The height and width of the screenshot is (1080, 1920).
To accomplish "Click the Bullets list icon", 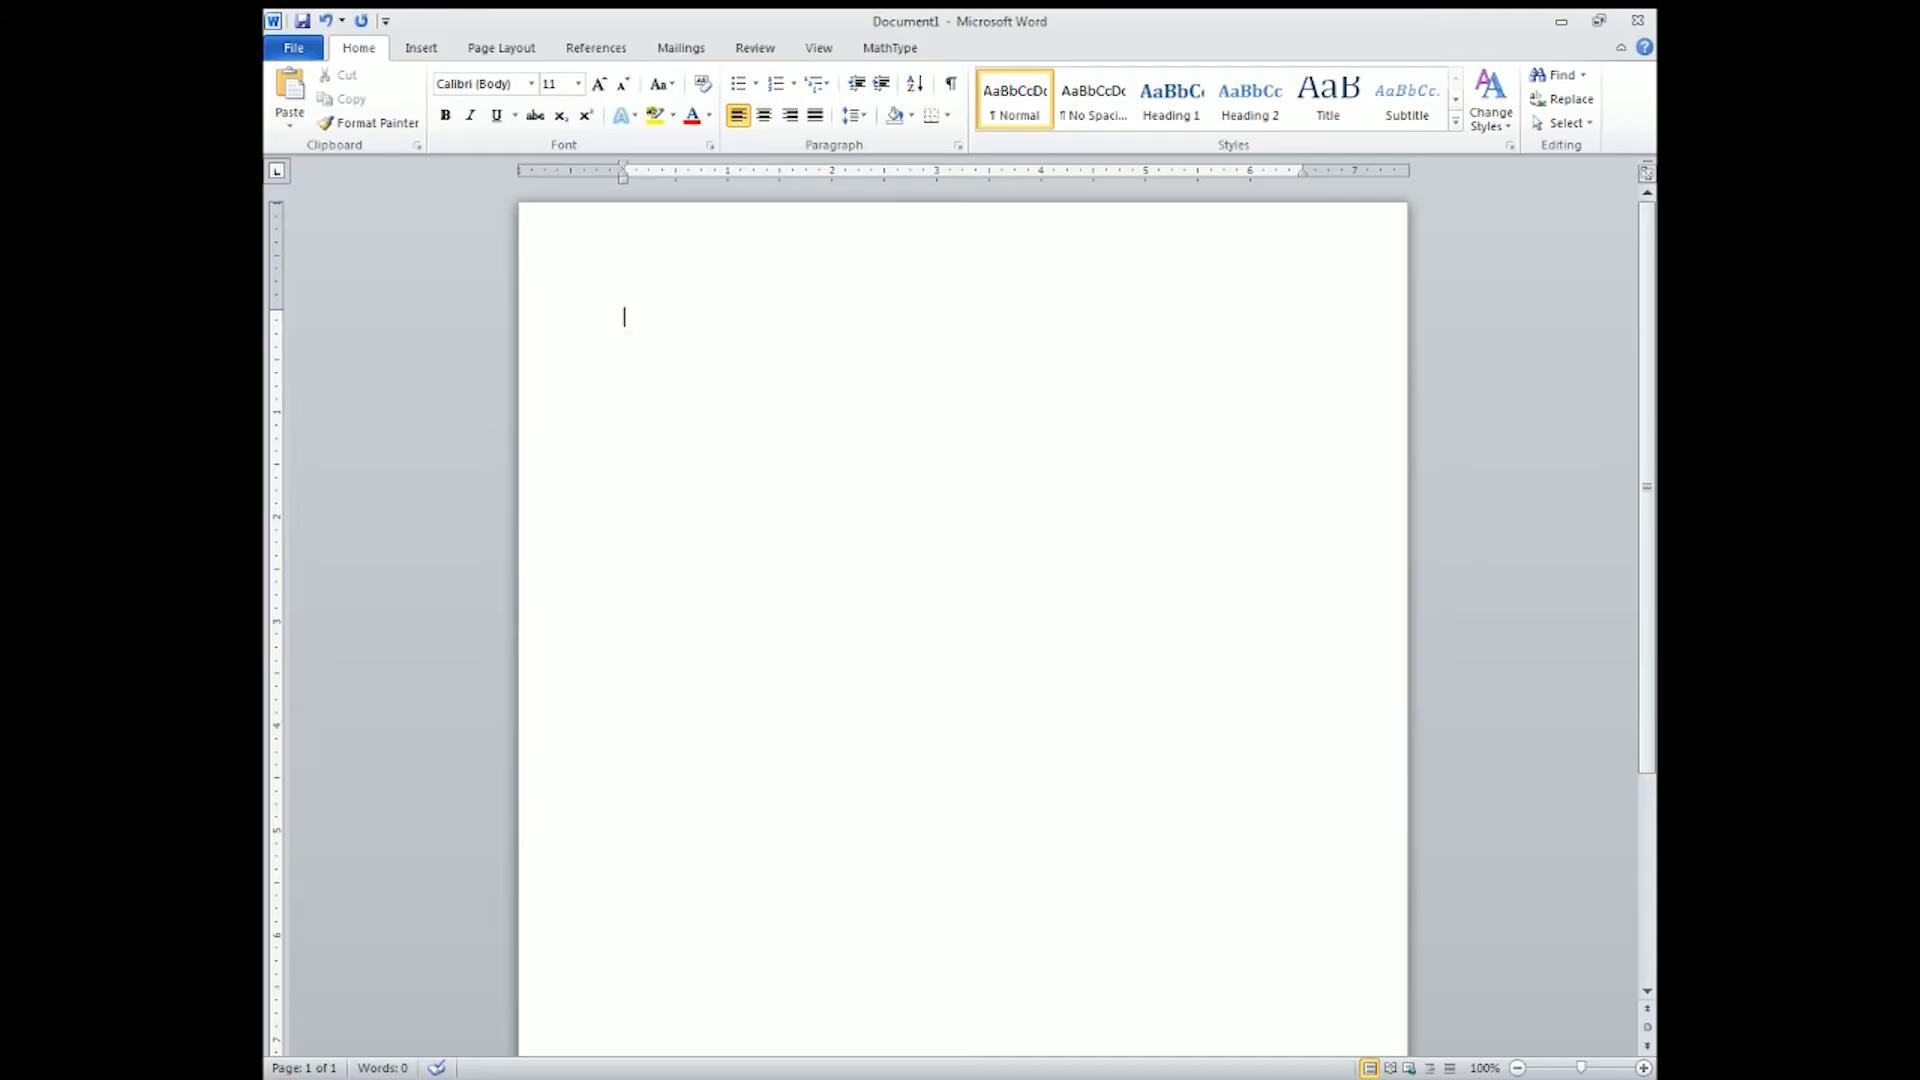I will pyautogui.click(x=738, y=84).
